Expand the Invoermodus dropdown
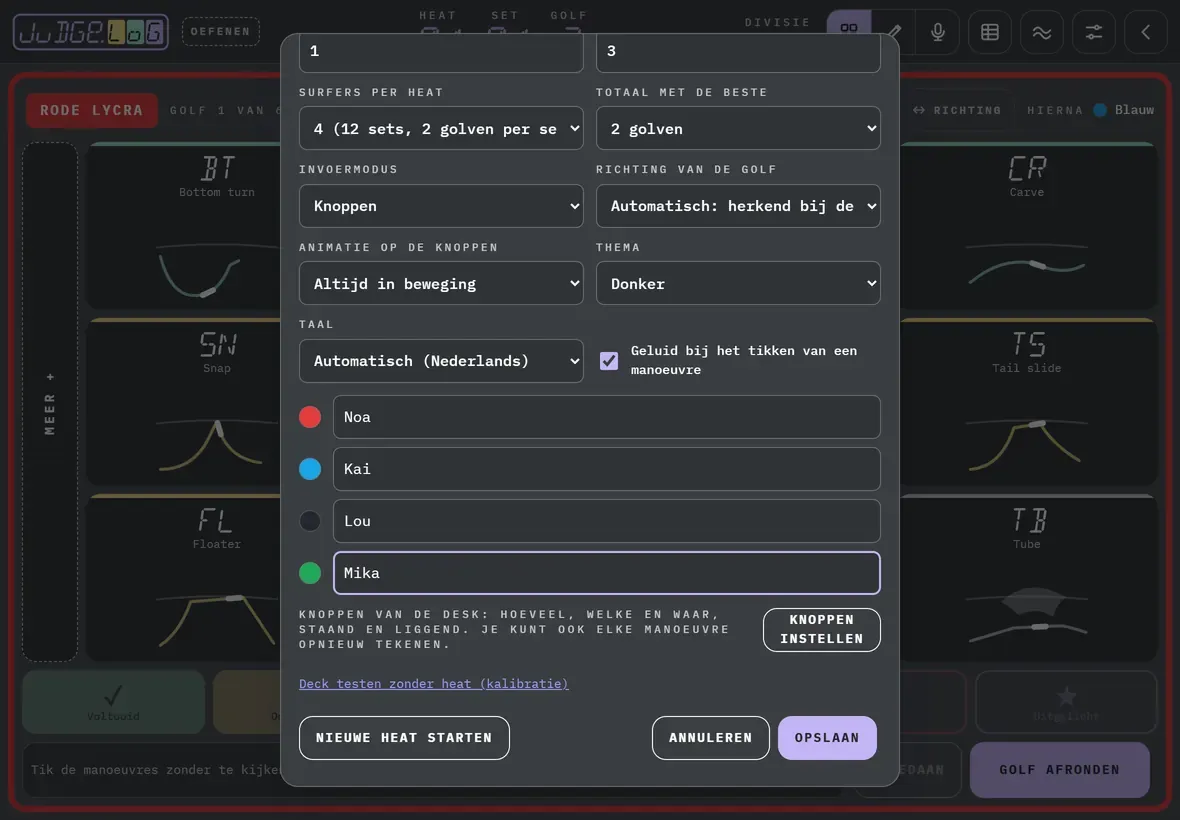This screenshot has width=1180, height=820. coord(441,206)
